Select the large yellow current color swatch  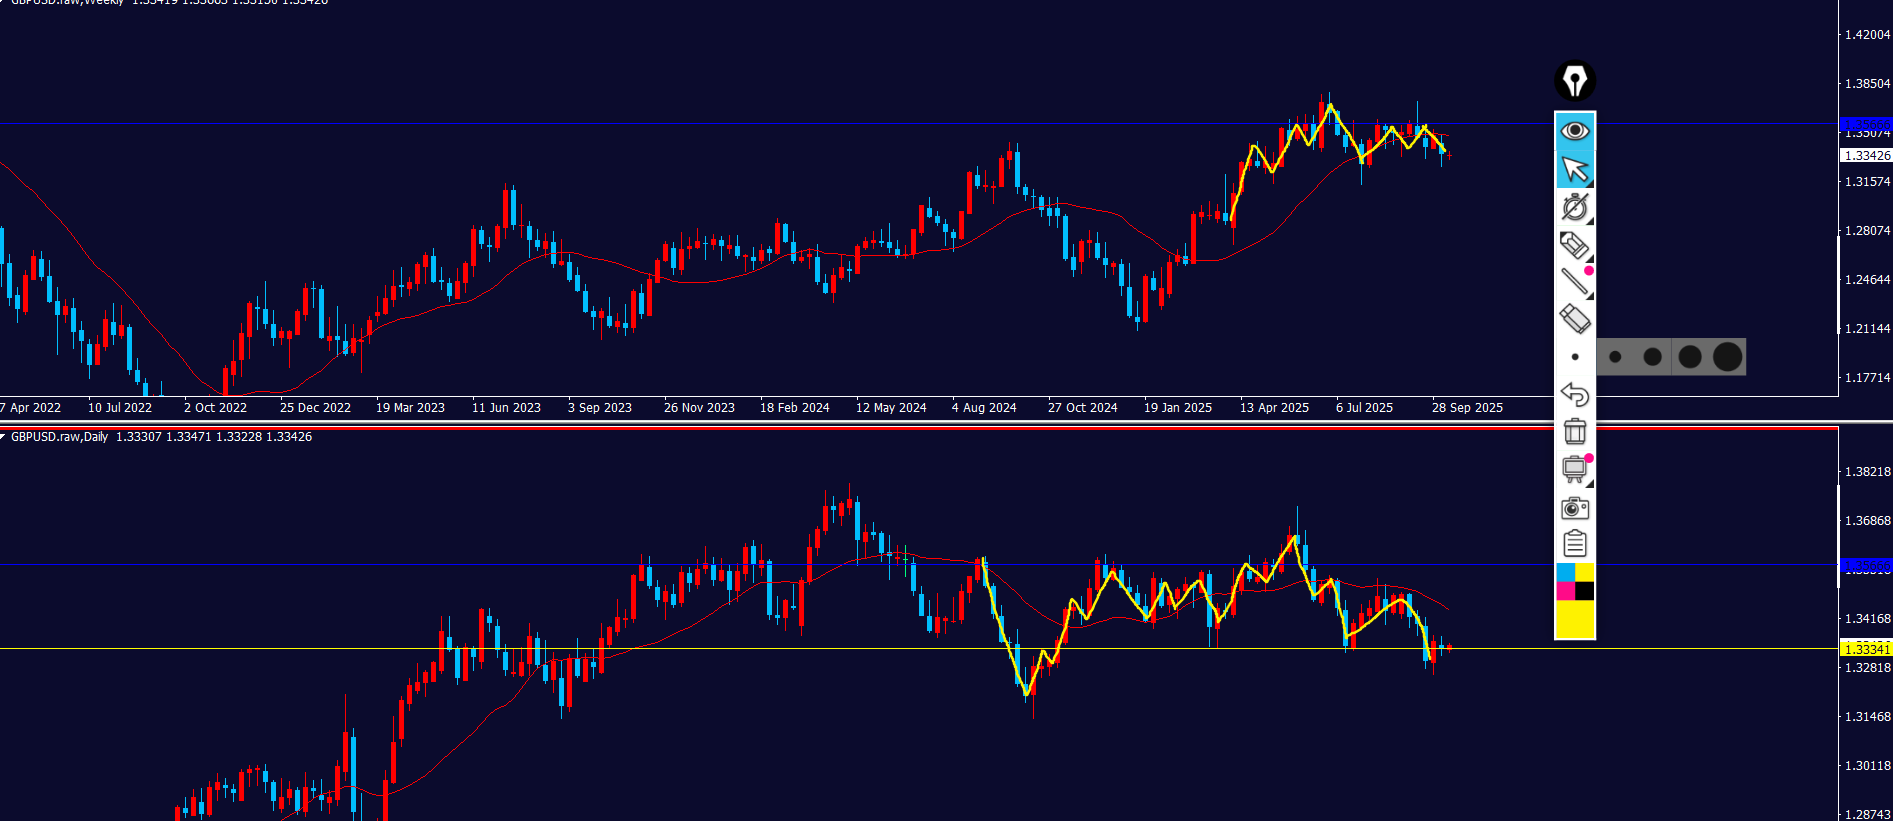click(x=1574, y=619)
